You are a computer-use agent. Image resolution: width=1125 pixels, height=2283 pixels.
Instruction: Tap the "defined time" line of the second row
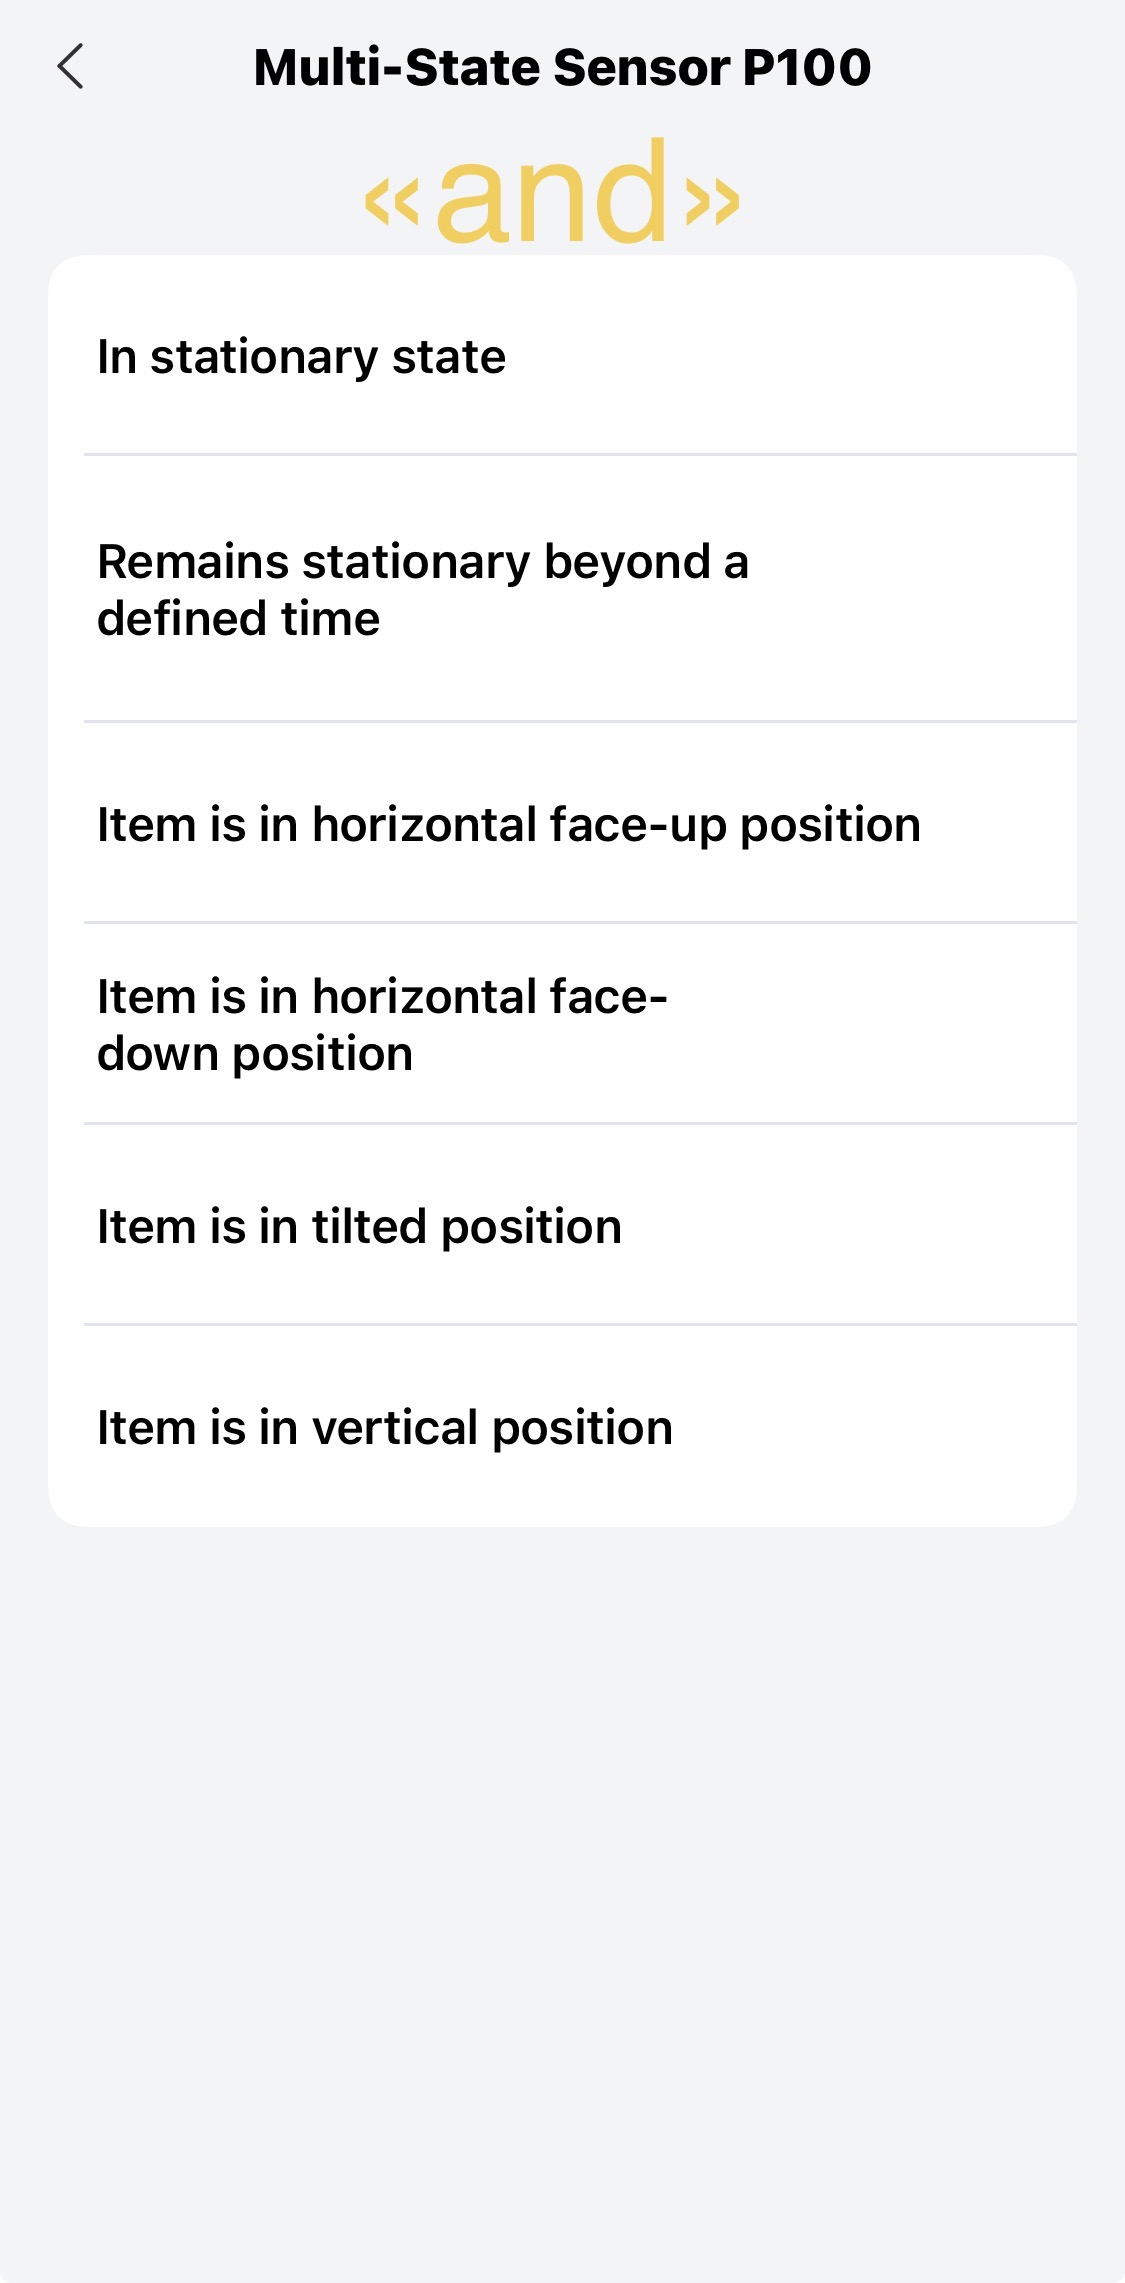click(x=238, y=619)
